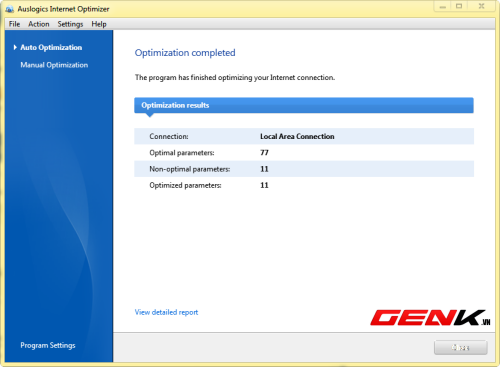Viewport: 500px width, 367px height.
Task: Click the Local Area Connection value
Action: coord(297,136)
